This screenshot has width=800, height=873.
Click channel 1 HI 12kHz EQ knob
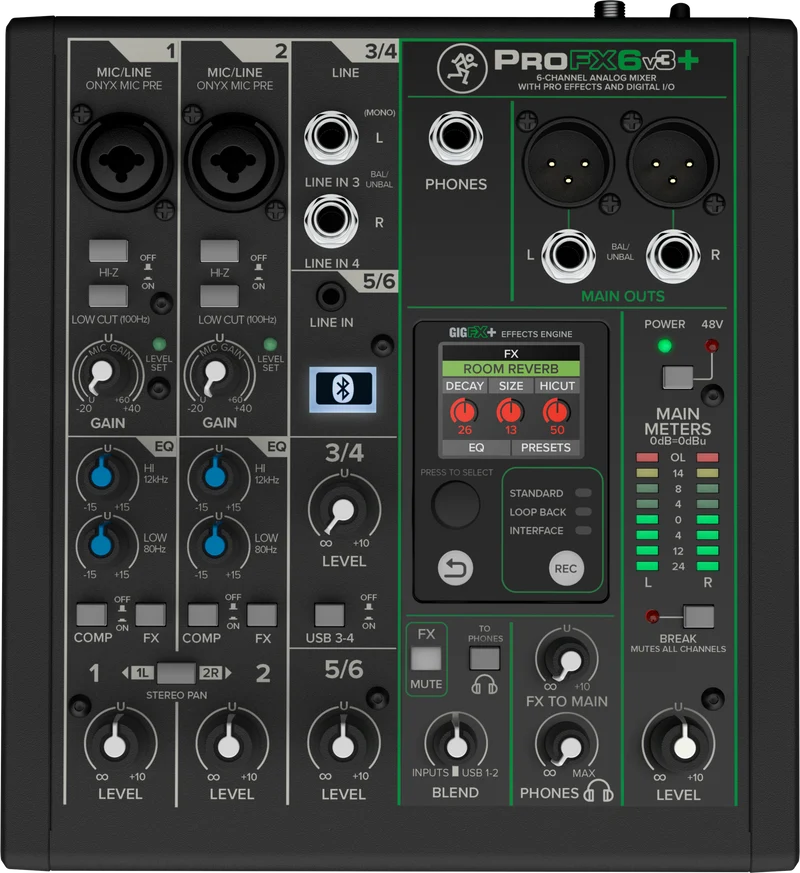102,477
